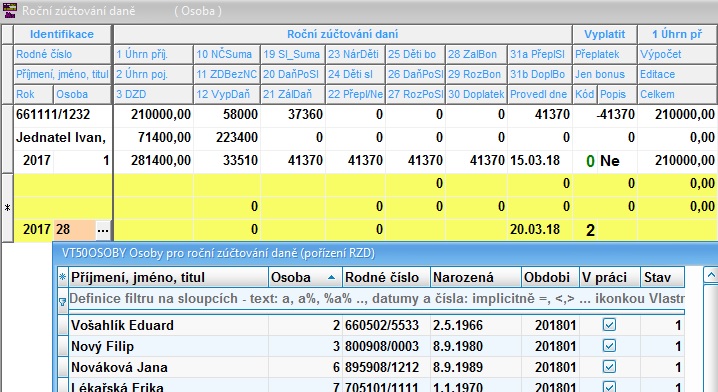Click the birth date 2.5.1966
The height and width of the screenshot is (392, 718).
pyautogui.click(x=458, y=325)
